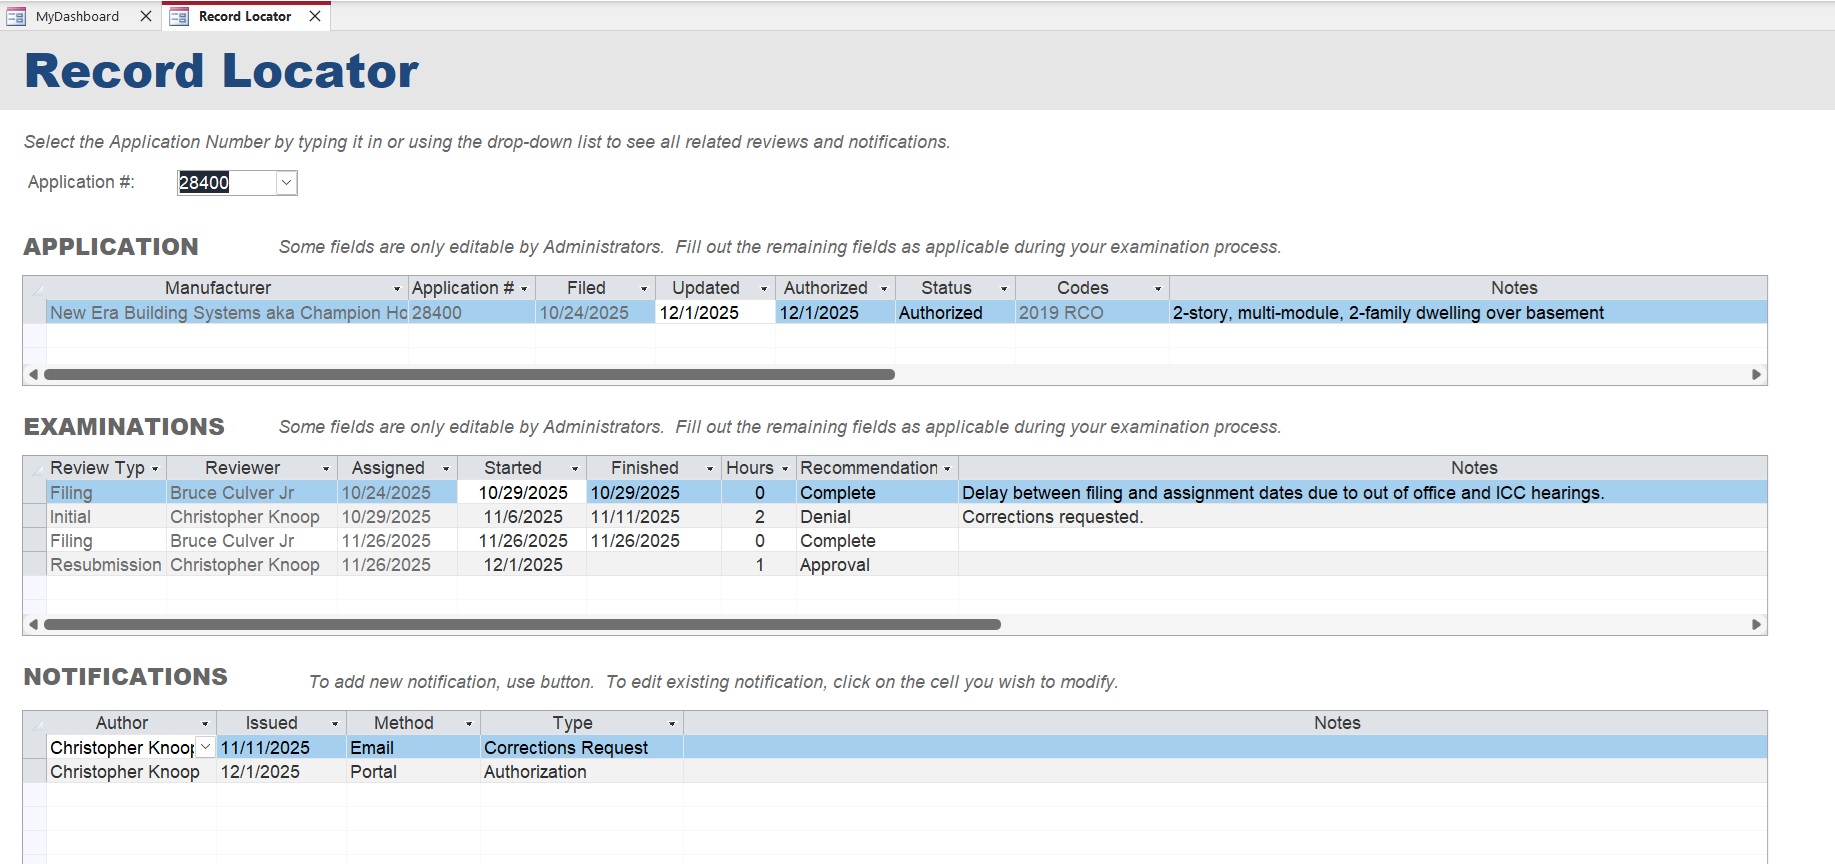Open Codes column filter arrow

click(x=1158, y=289)
